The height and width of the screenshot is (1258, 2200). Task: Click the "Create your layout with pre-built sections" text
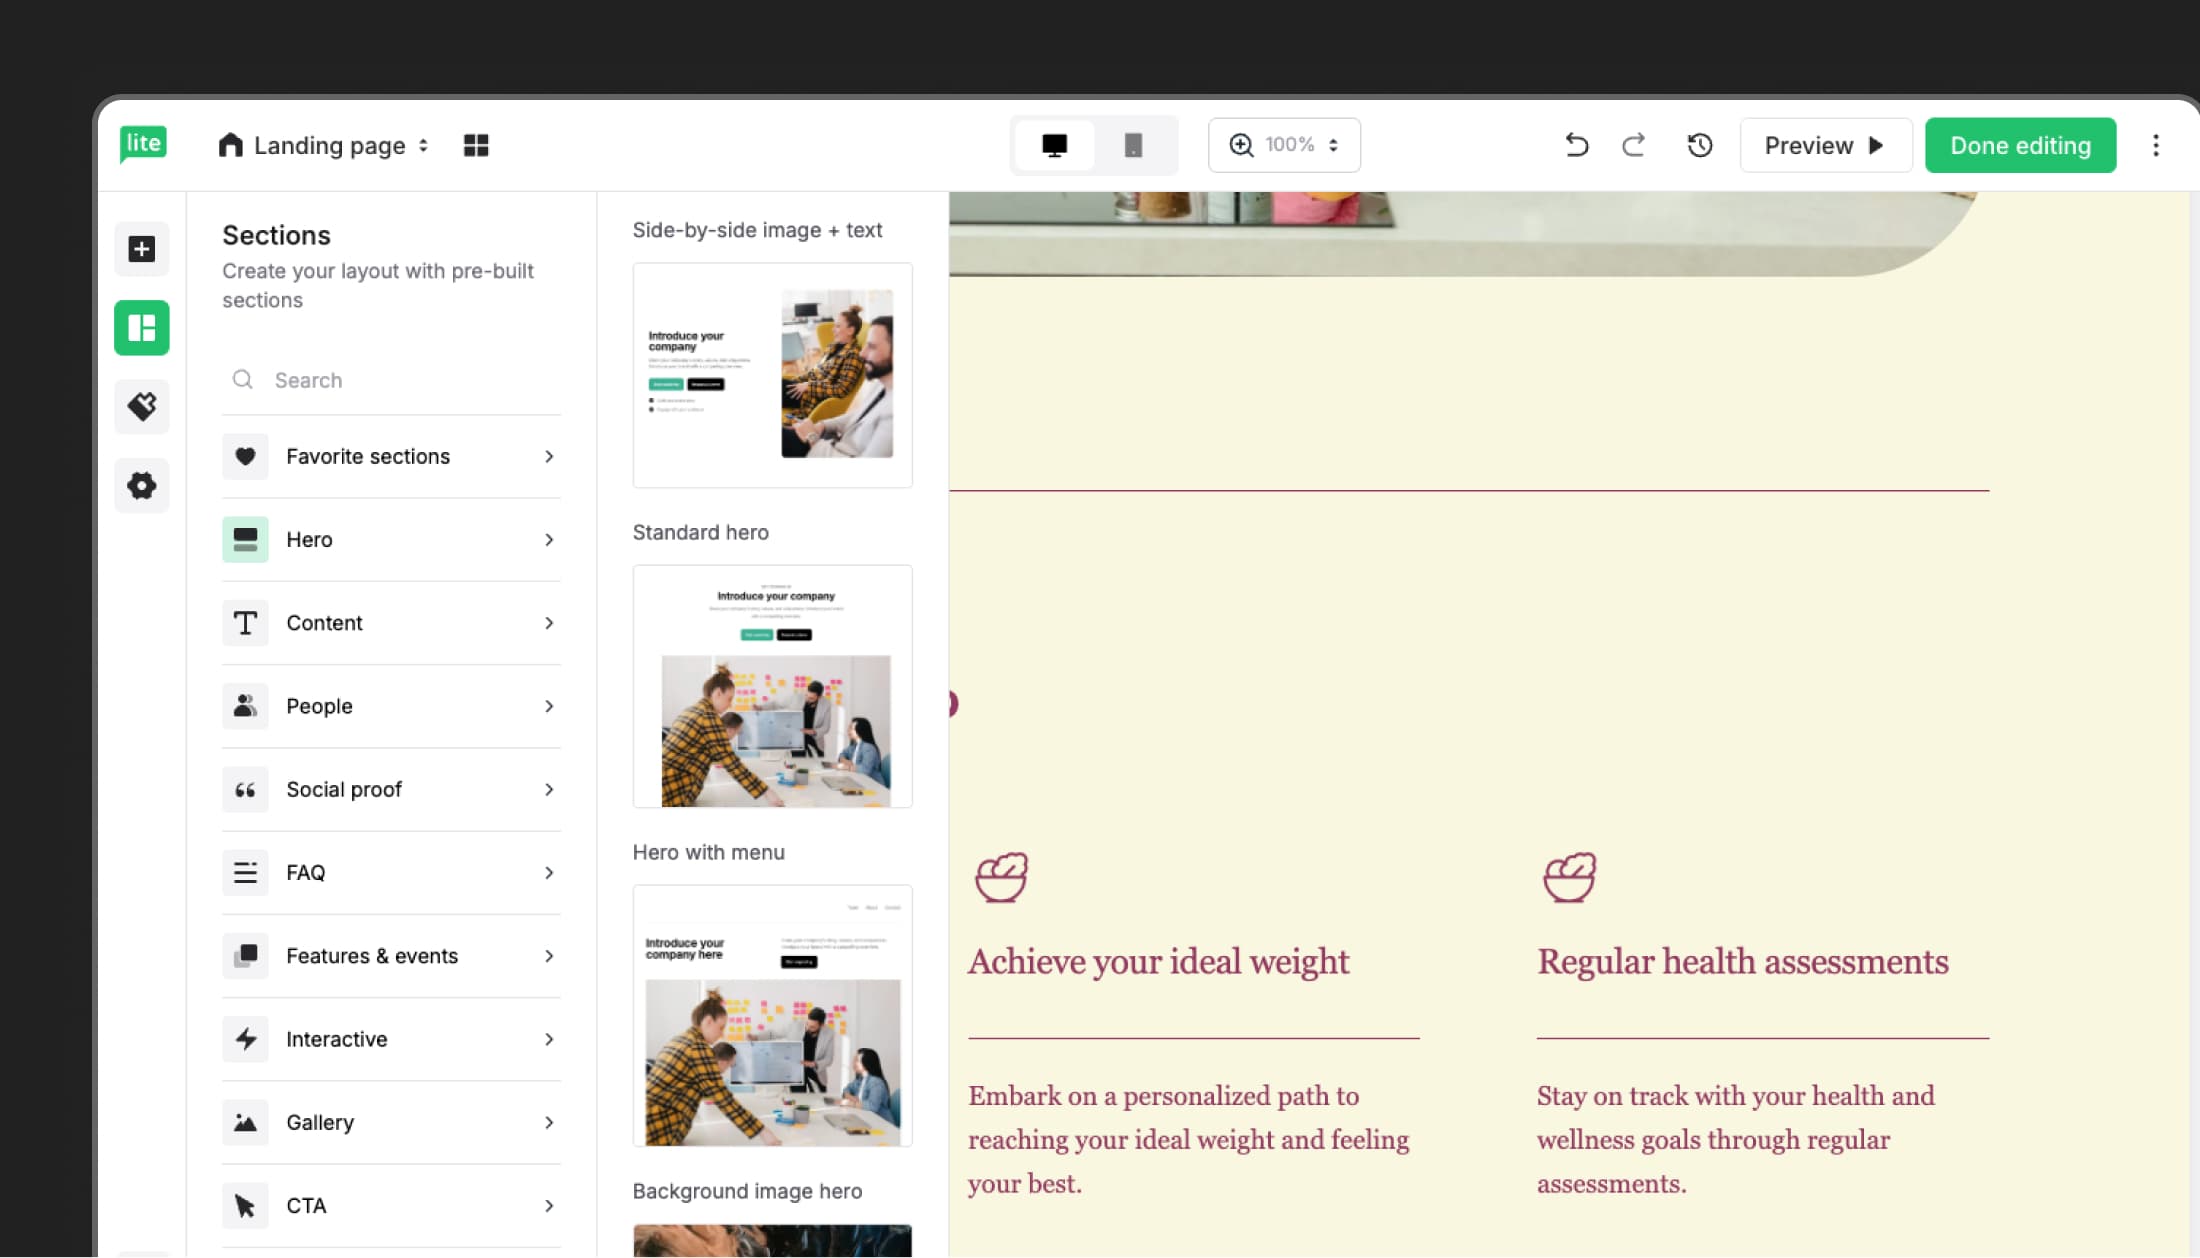378,285
